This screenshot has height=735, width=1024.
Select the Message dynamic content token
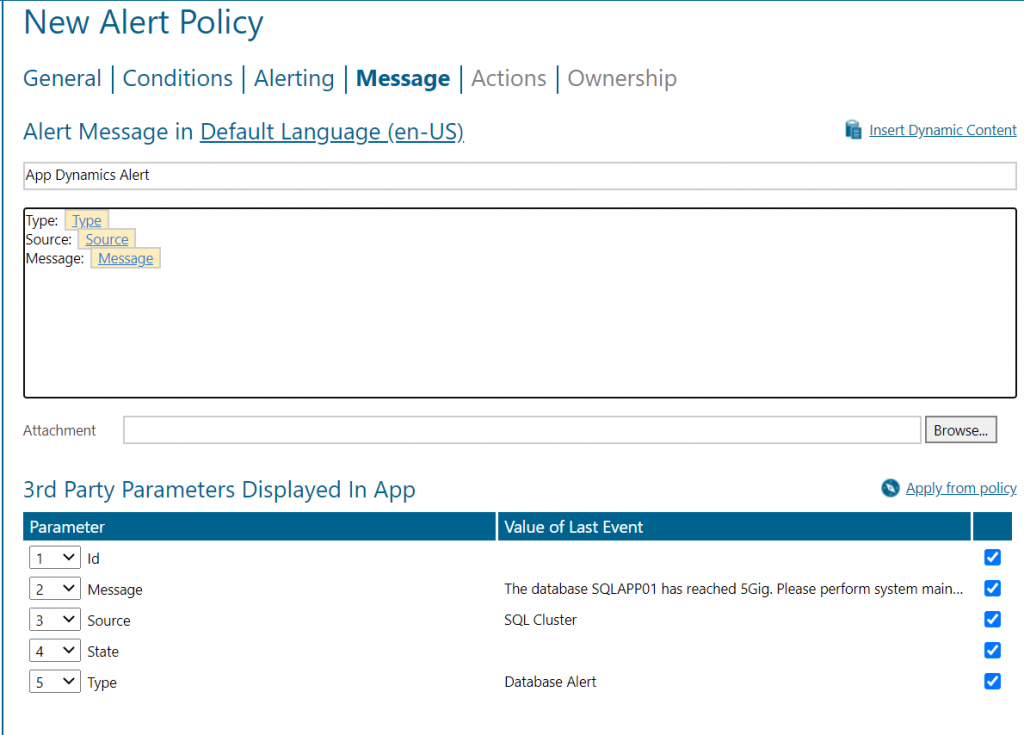click(124, 258)
